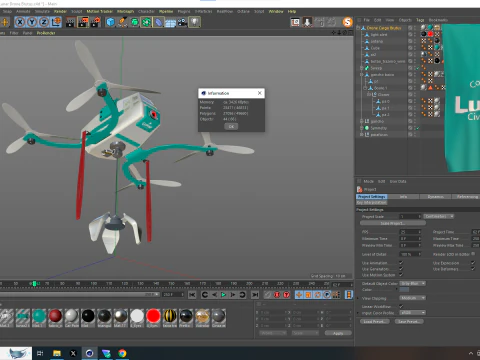
Task: Toggle green enable check on Sweep object
Action: pyautogui.click(x=417, y=68)
